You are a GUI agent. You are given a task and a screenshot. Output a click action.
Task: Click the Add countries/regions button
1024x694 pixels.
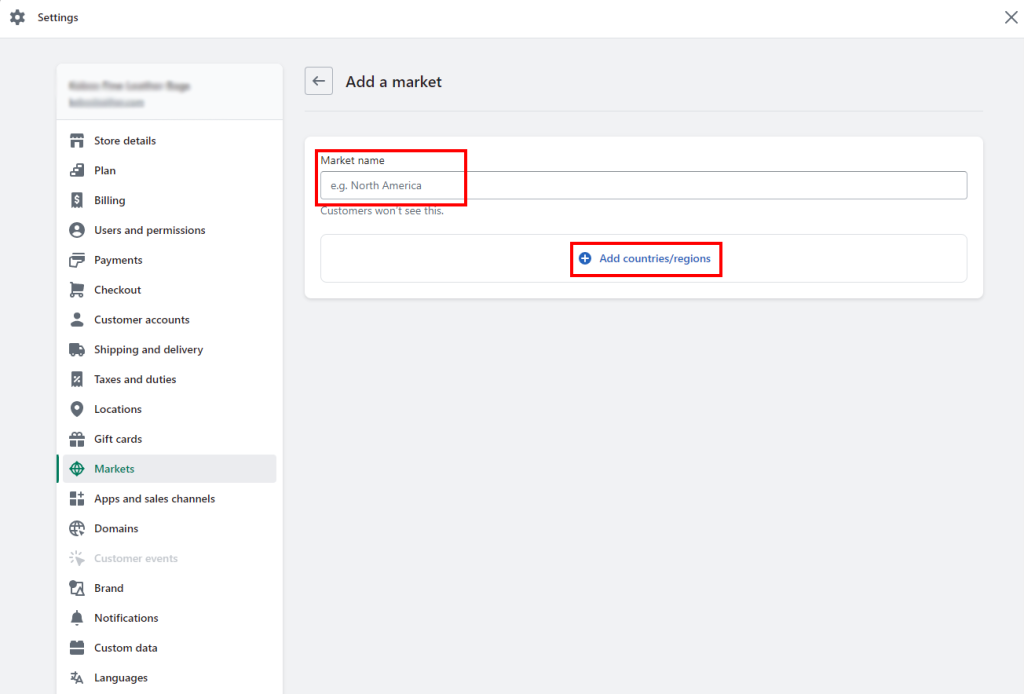point(645,258)
